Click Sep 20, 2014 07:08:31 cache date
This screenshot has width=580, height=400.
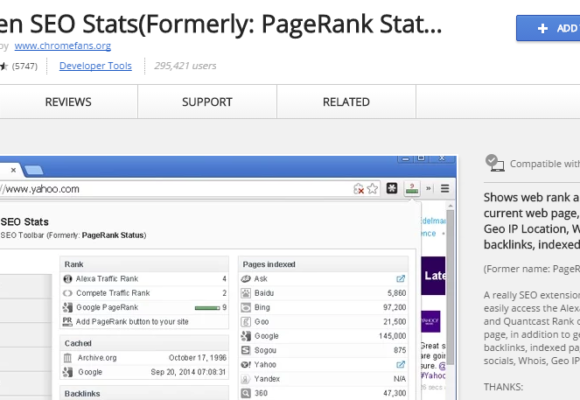pos(188,372)
